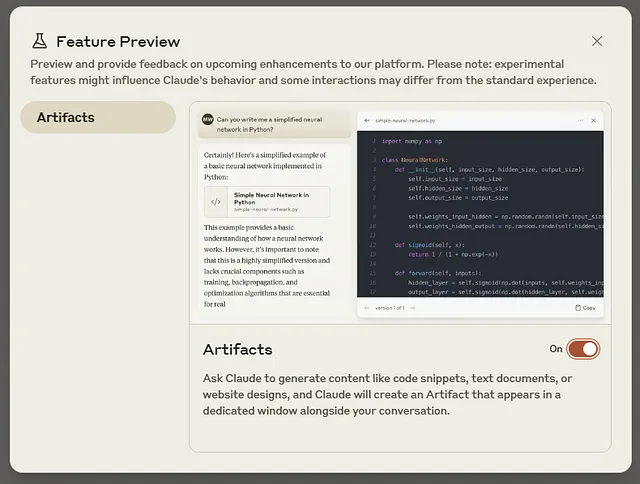Image resolution: width=640 pixels, height=484 pixels.
Task: Close the preview code panel with X
Action: coord(593,120)
